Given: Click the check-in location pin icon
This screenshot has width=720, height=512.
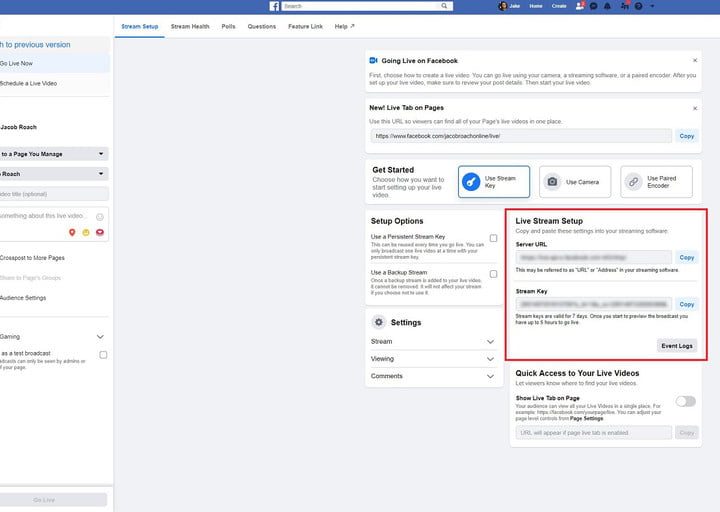Looking at the screenshot, I should (x=72, y=232).
